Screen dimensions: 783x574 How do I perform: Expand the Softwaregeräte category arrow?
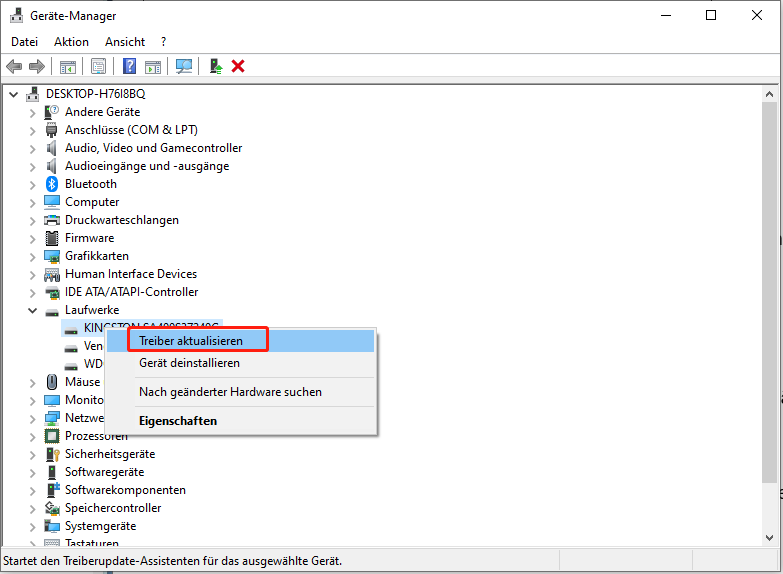[32, 473]
